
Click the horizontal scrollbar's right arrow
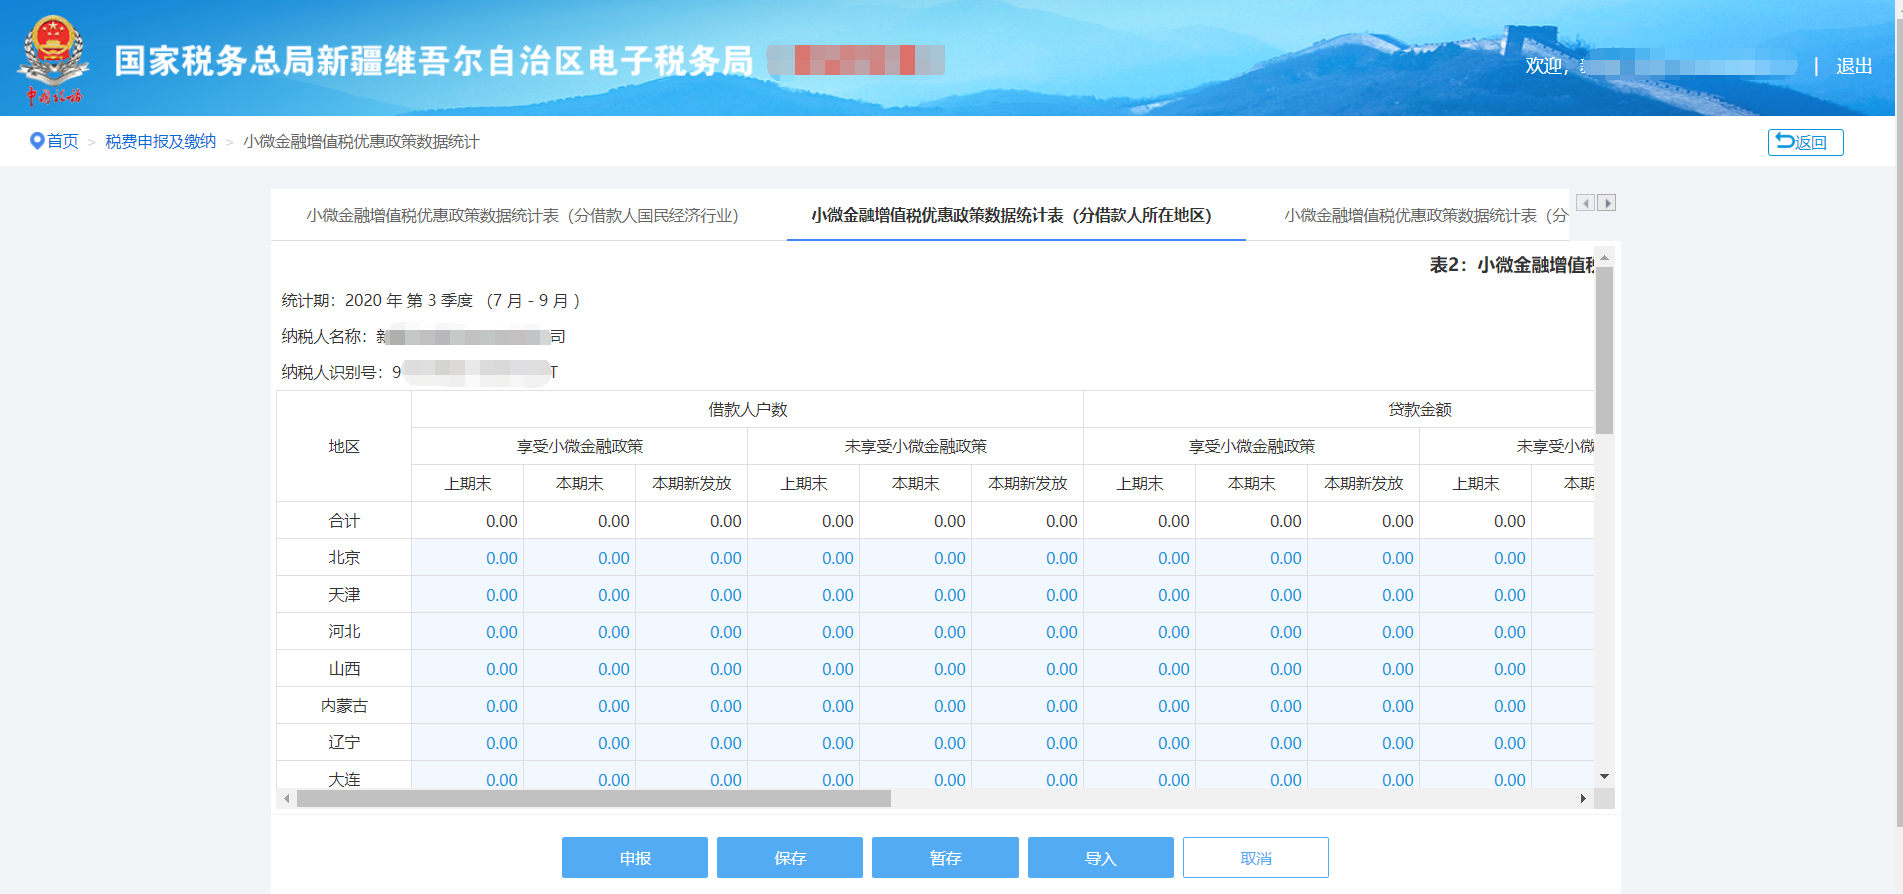1583,798
